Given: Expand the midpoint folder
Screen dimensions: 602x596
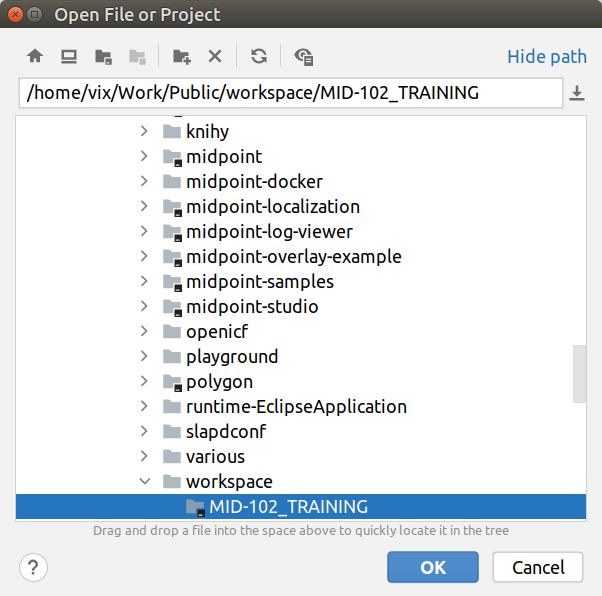Looking at the screenshot, I should [144, 156].
